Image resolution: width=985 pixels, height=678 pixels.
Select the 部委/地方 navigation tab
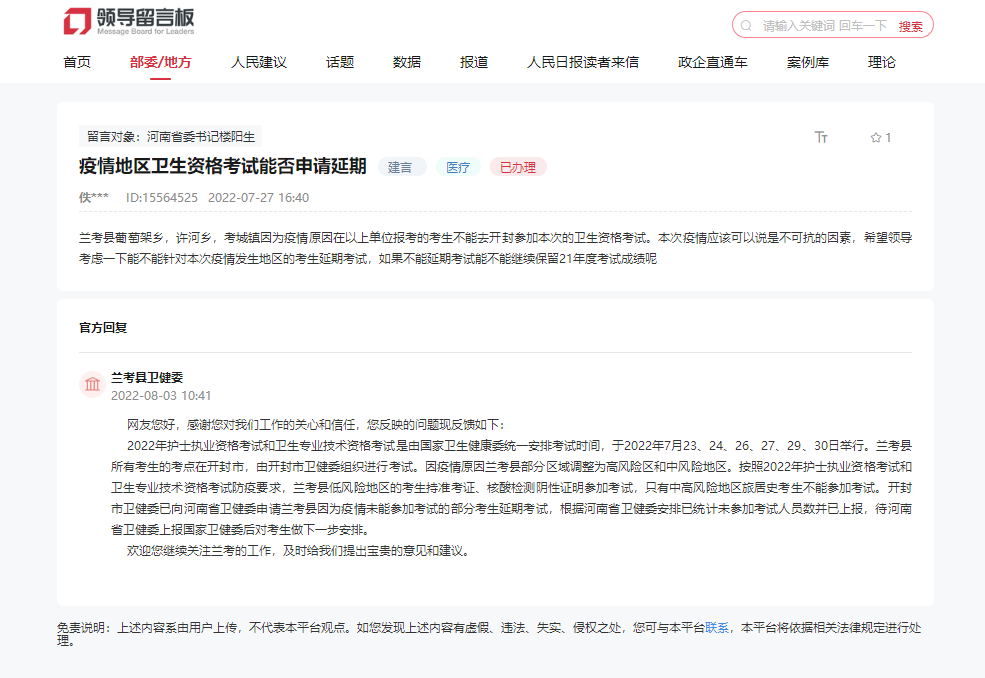click(161, 62)
